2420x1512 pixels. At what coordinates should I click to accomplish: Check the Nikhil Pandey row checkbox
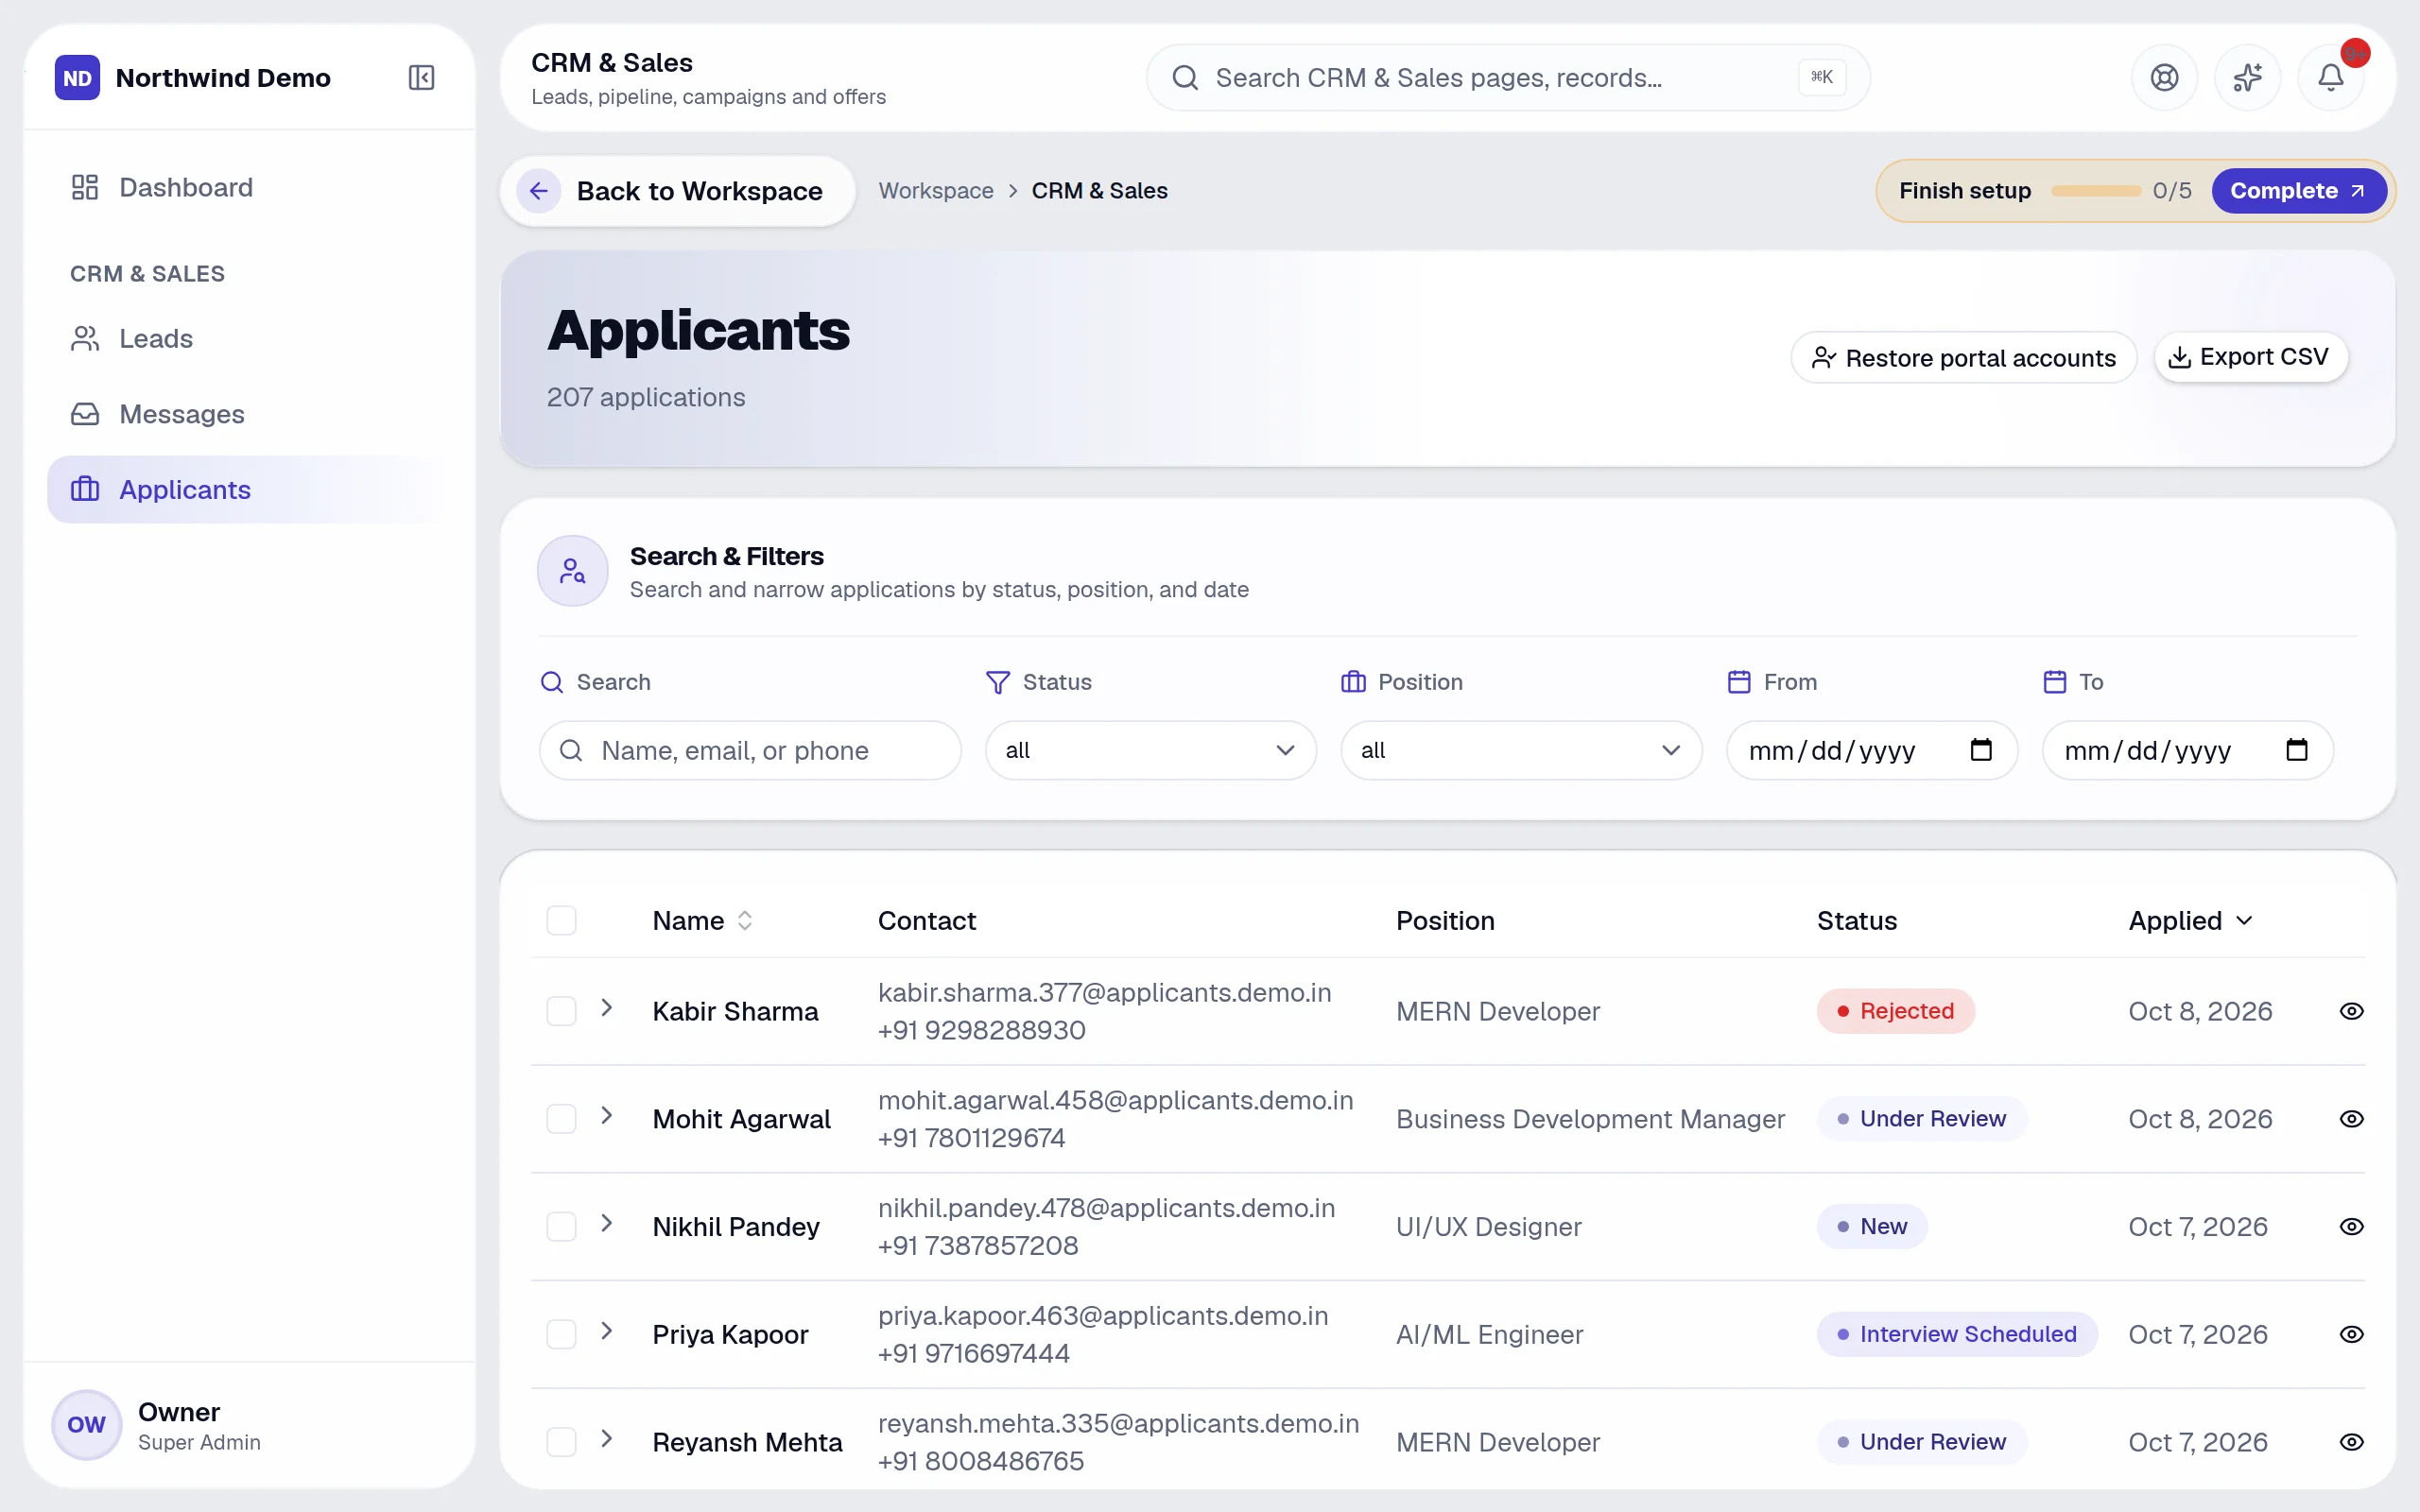[561, 1227]
